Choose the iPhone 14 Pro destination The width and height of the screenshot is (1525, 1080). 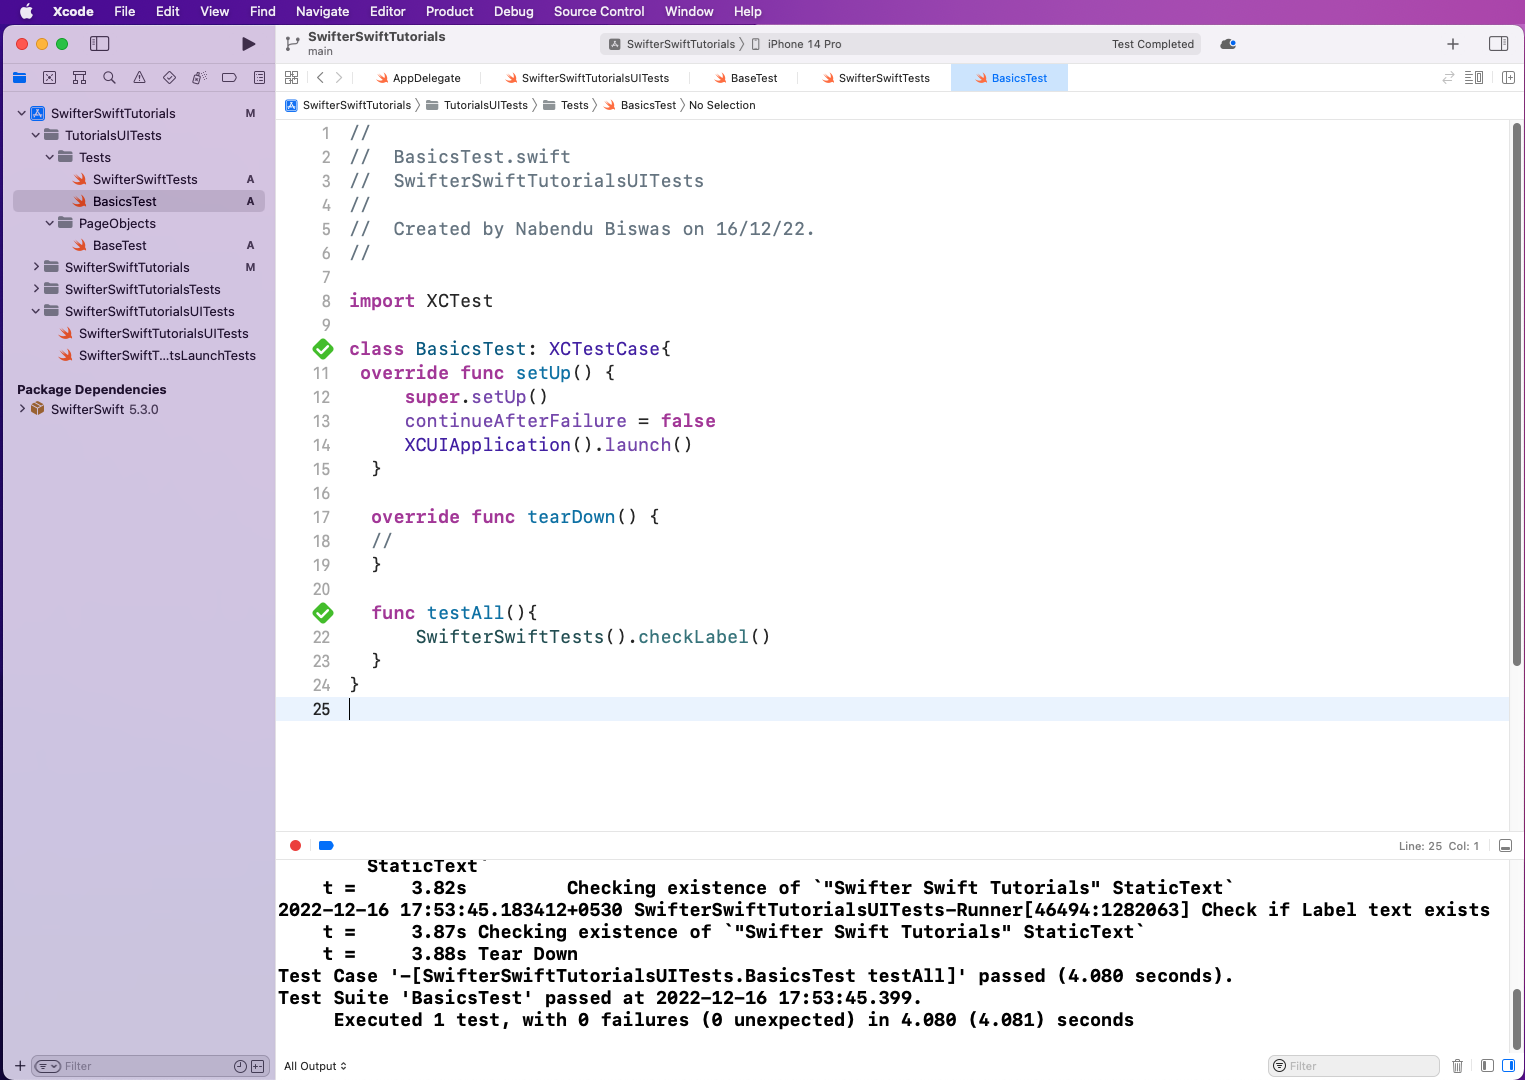(x=796, y=44)
